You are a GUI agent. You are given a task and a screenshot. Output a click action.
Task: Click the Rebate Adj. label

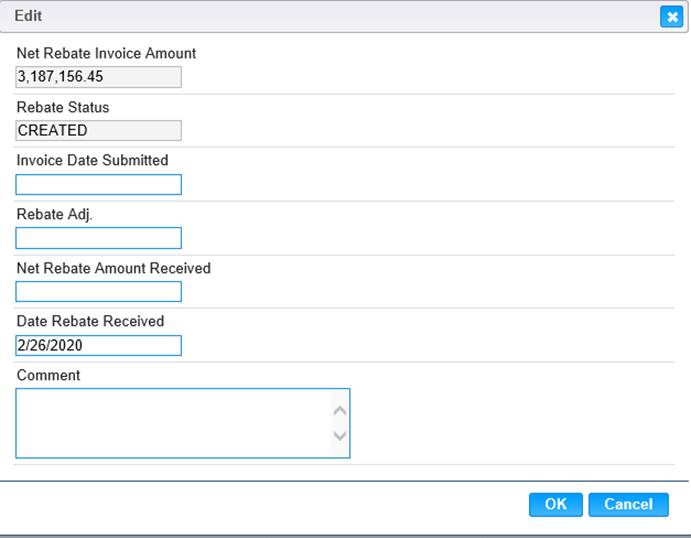[55, 215]
